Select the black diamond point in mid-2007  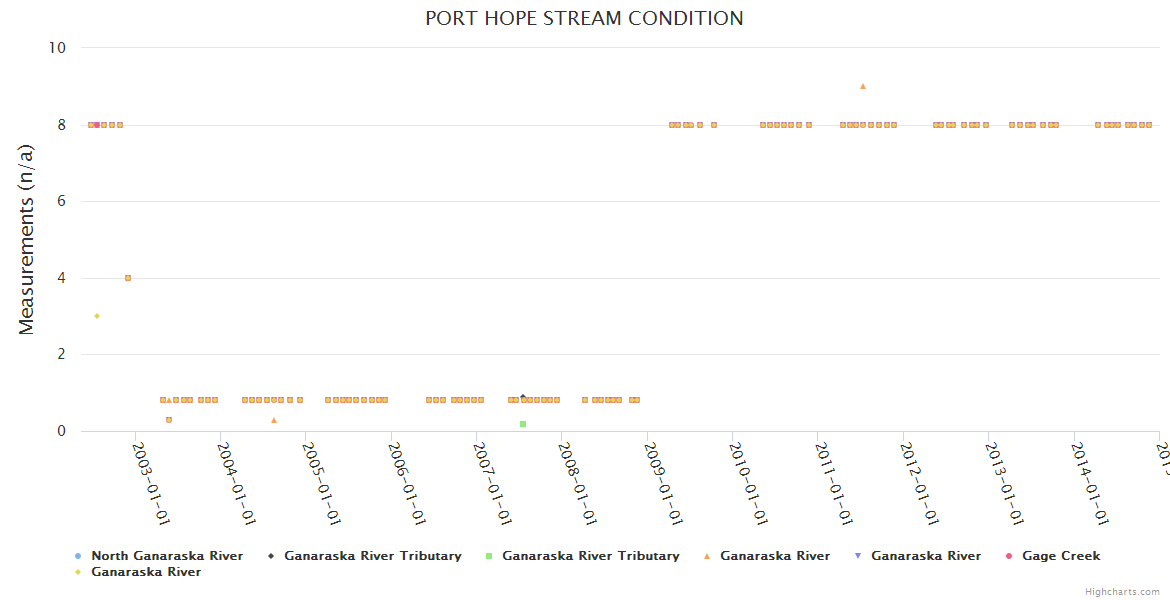(522, 397)
